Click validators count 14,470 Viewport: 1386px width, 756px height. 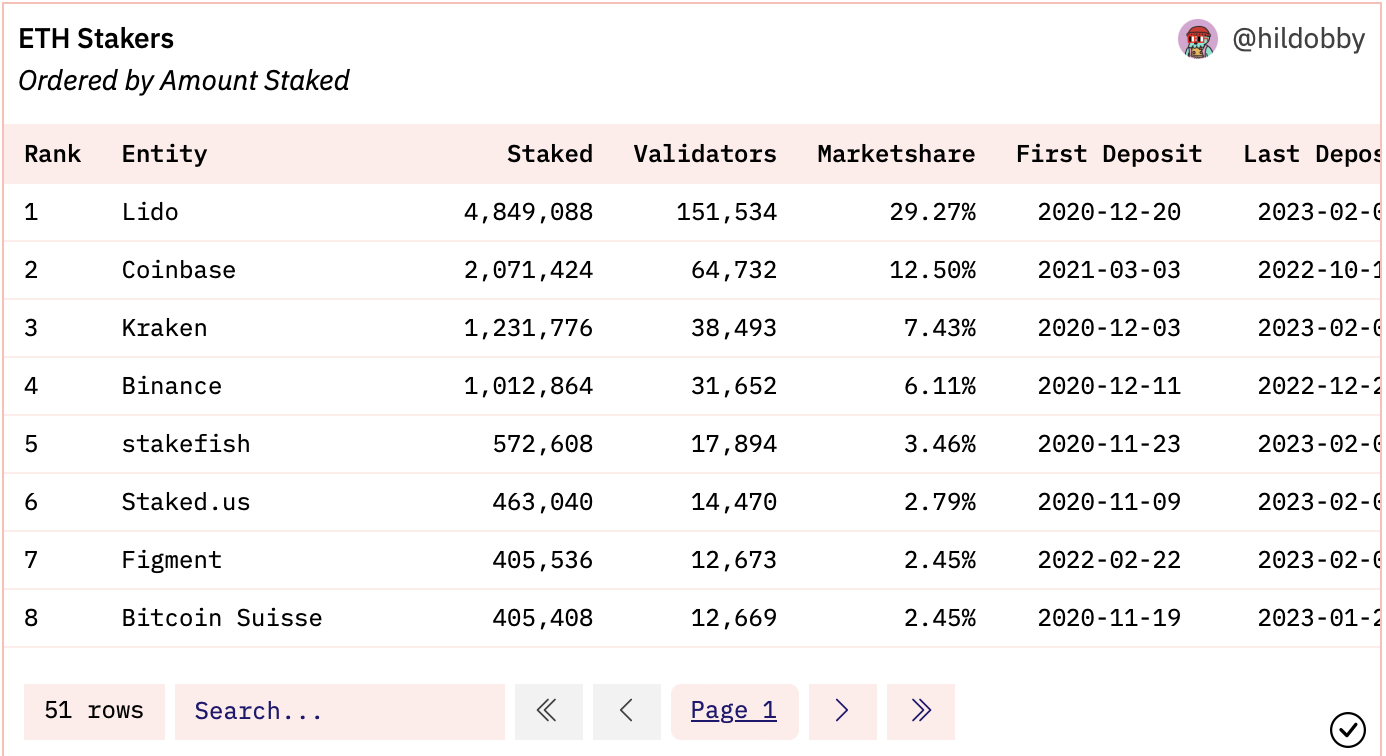coord(734,502)
